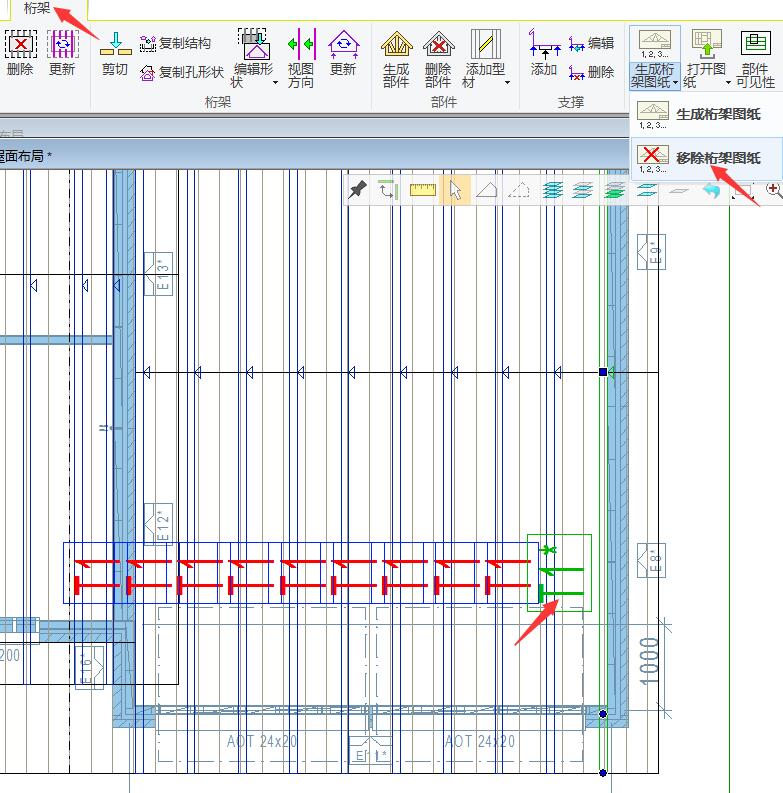Click 编辑 support edit command
The height and width of the screenshot is (793, 783).
point(591,43)
